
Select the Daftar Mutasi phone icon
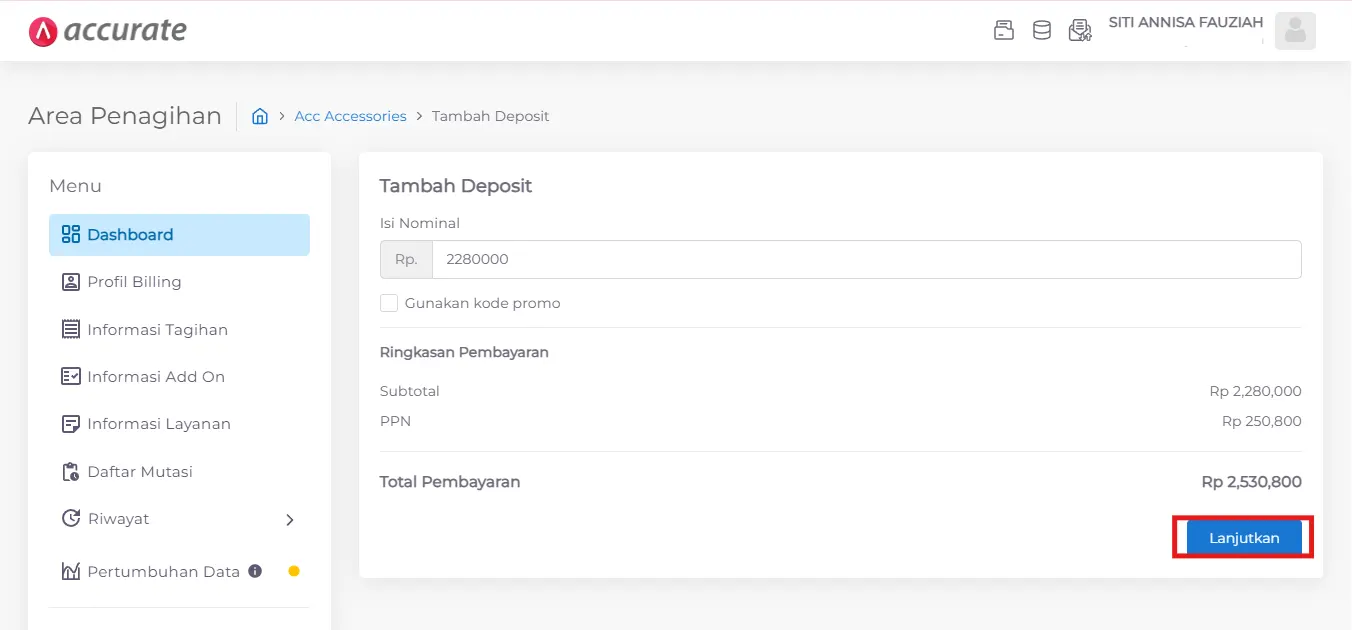point(70,471)
